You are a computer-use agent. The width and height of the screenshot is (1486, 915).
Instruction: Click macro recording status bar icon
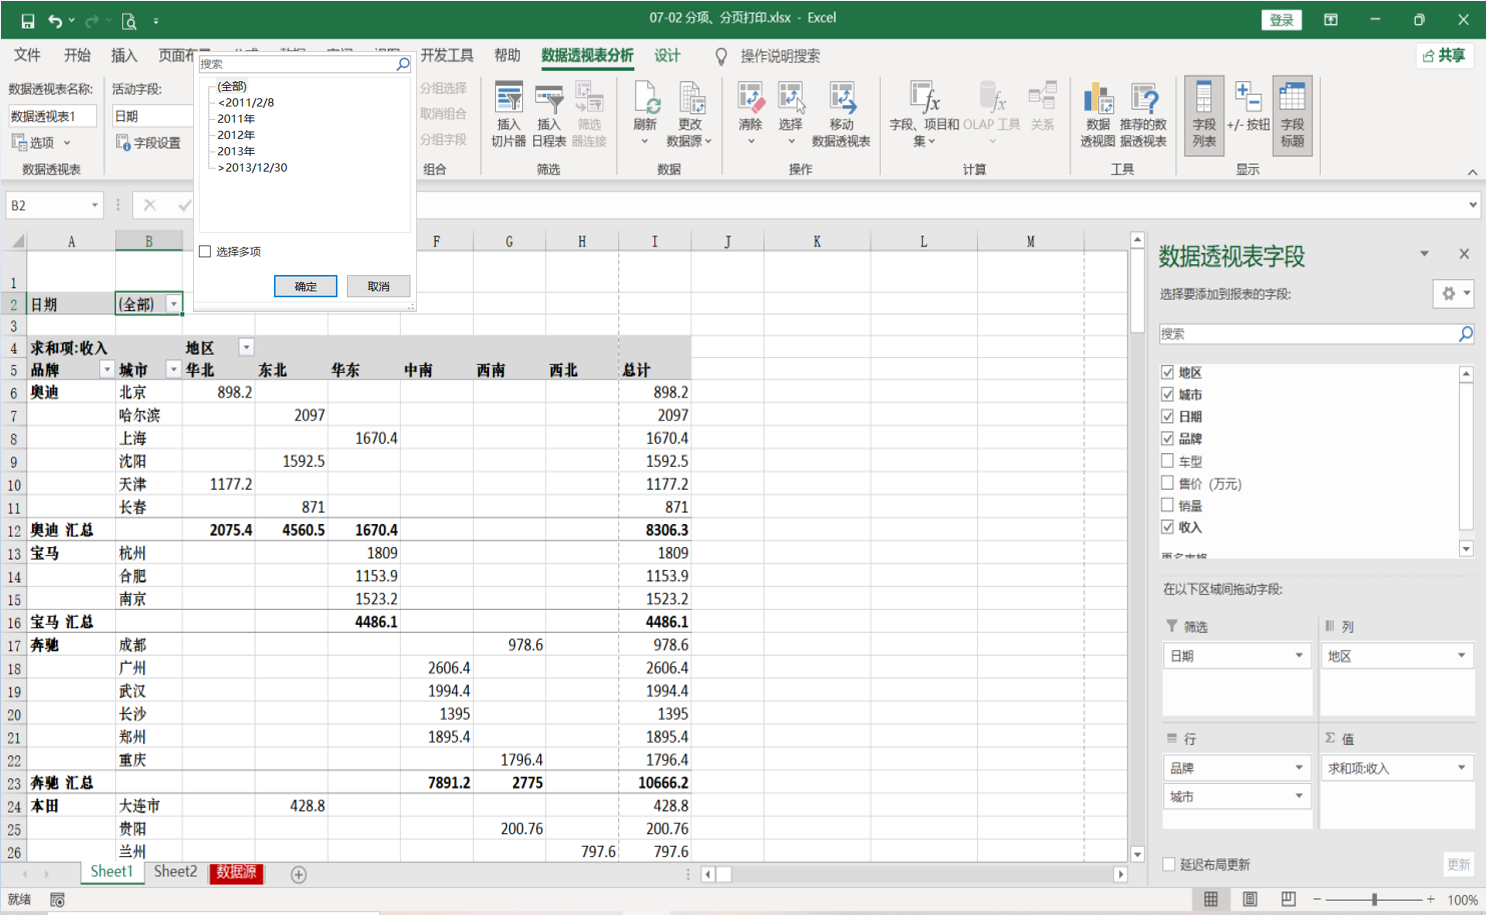[x=57, y=900]
